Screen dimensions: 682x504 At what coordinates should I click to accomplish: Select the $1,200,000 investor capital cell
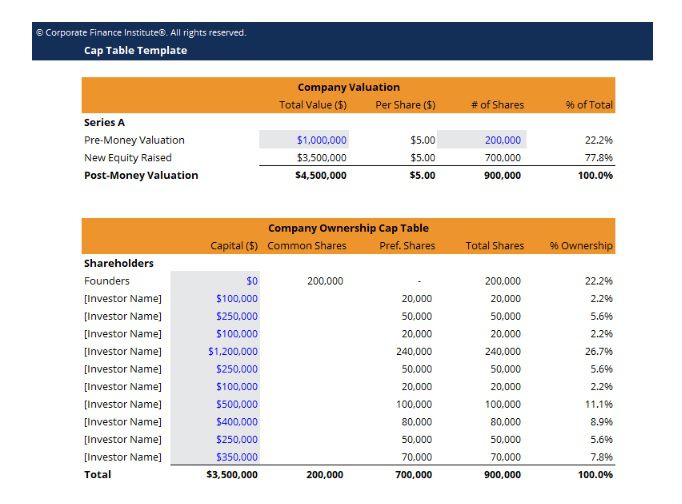233,351
